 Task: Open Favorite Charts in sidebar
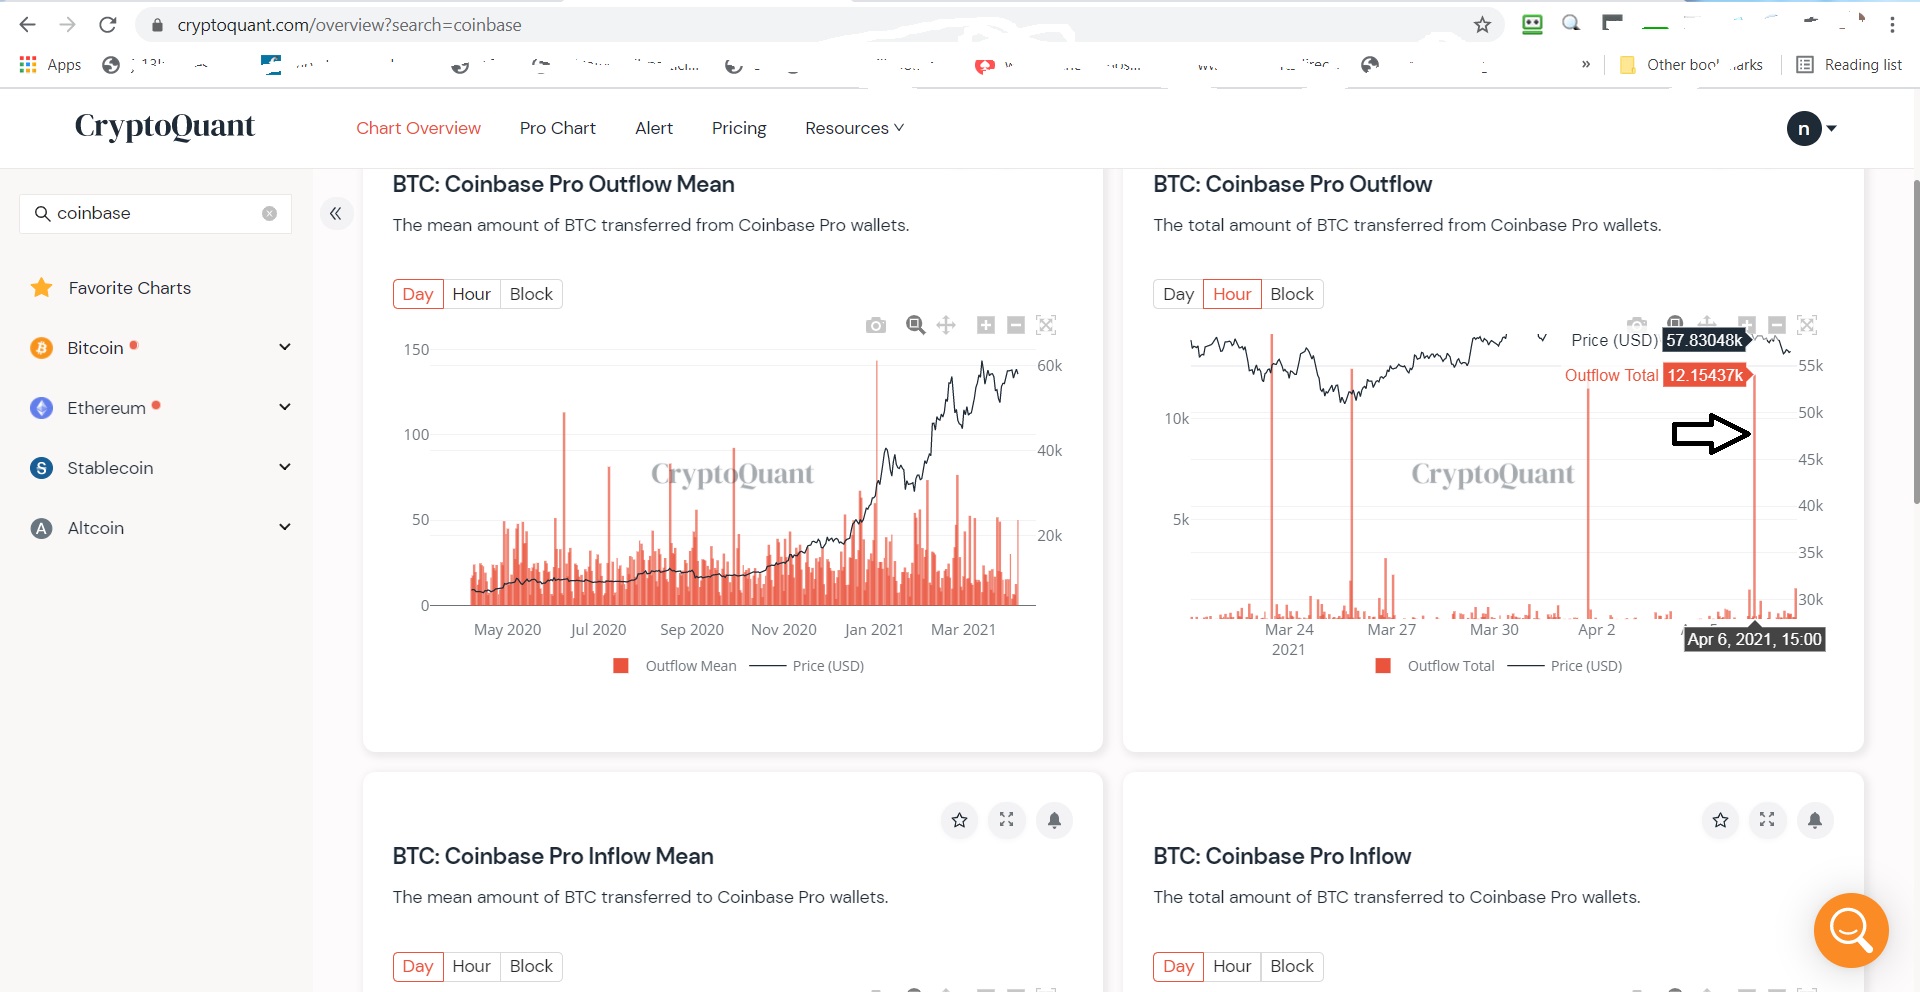click(x=129, y=288)
